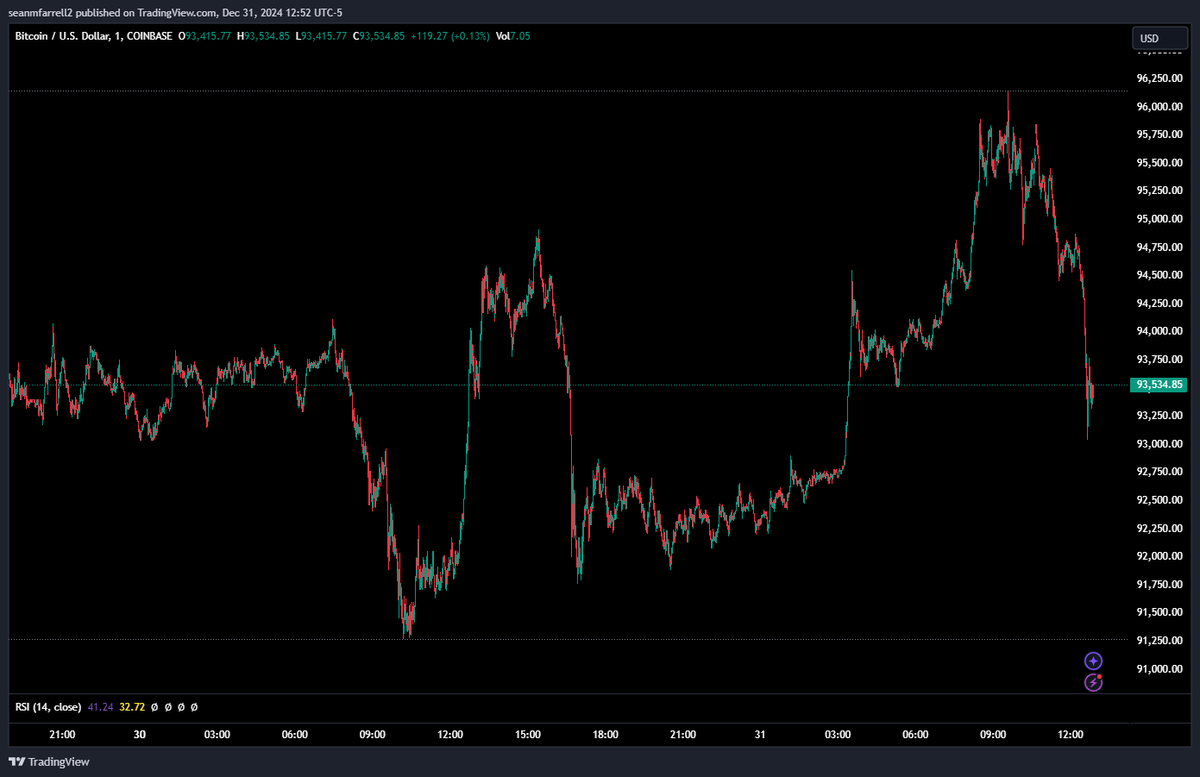Click the 93,000.00 price axis label
Screen dimensions: 1200x777
point(1160,444)
